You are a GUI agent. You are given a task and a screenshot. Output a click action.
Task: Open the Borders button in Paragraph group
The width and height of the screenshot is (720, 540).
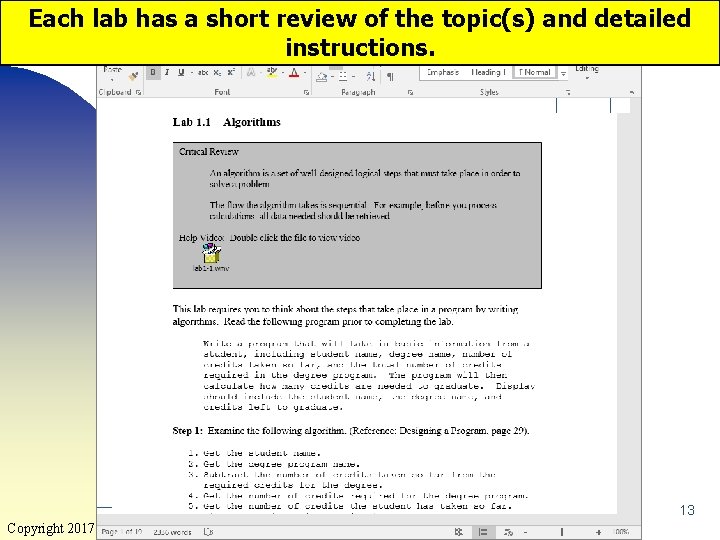[x=343, y=77]
